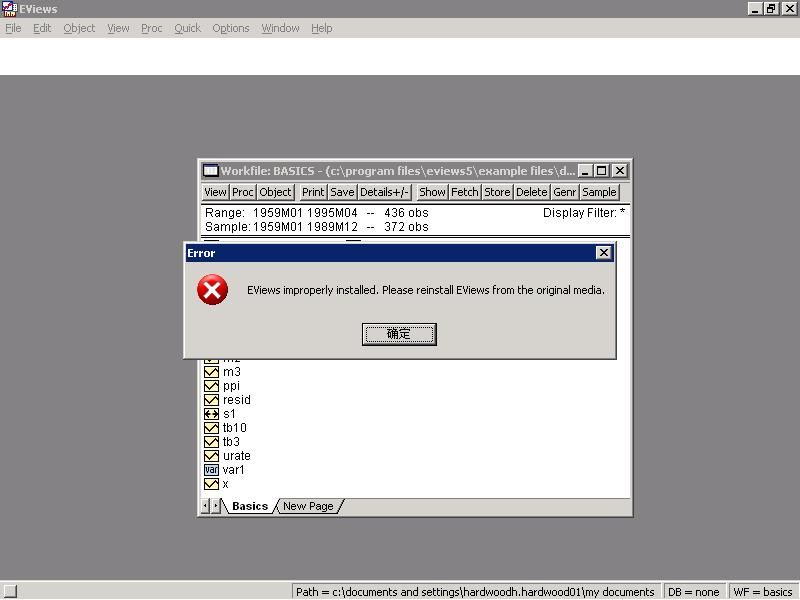Click the Store button
This screenshot has height=600, width=800.
point(497,192)
